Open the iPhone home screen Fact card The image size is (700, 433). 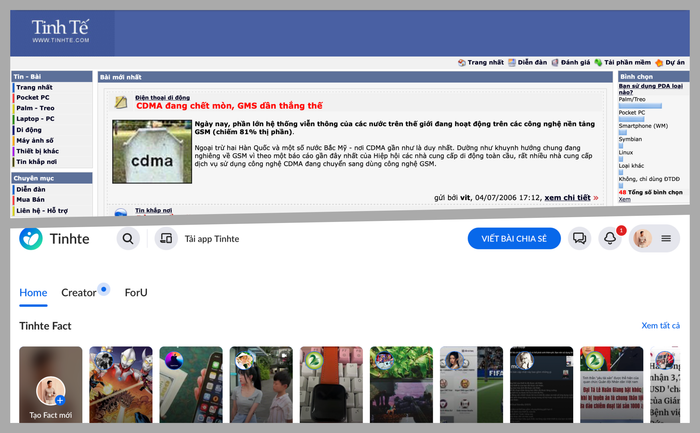(191, 385)
